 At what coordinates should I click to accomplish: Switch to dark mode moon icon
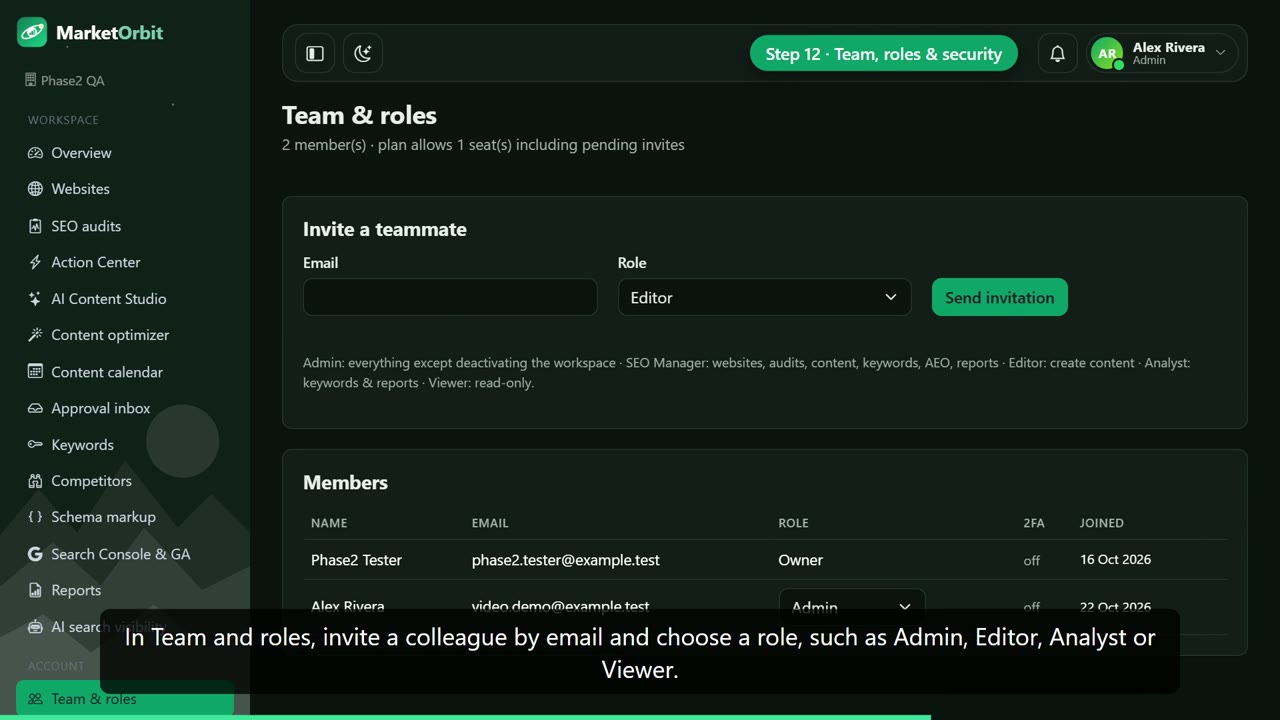pyautogui.click(x=363, y=54)
